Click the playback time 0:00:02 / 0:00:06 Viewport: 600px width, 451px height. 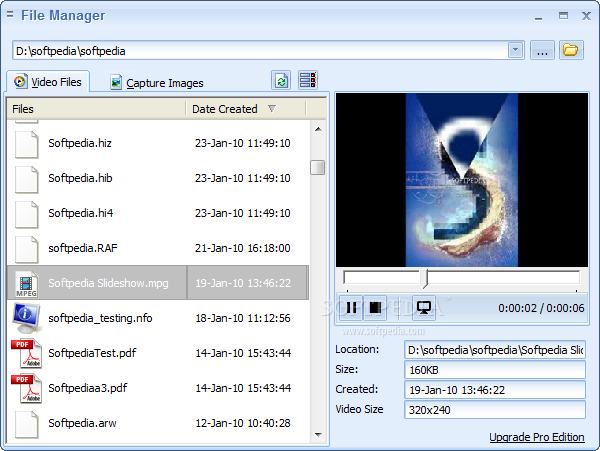[x=541, y=308]
